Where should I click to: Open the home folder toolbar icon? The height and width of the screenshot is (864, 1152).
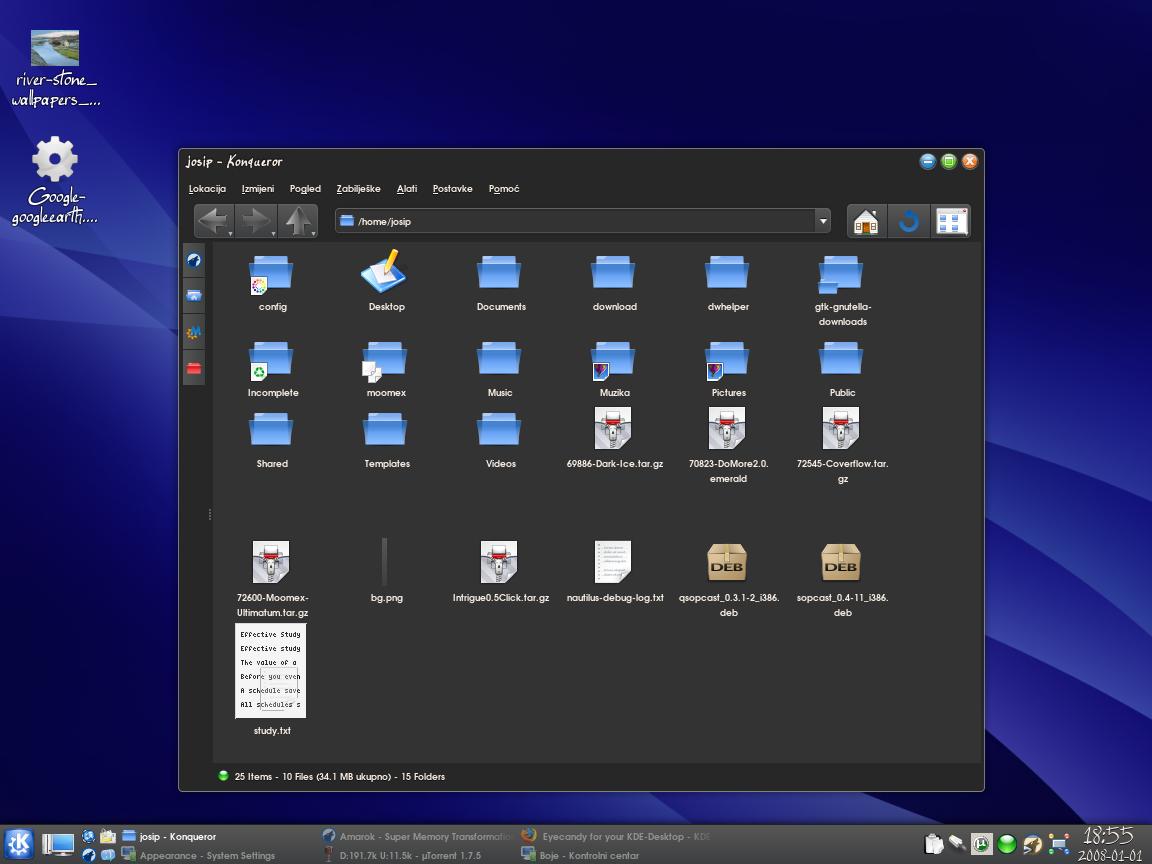[x=866, y=221]
